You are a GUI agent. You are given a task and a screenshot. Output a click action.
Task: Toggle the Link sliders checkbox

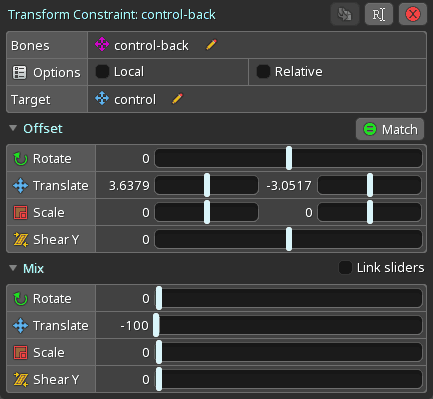[x=345, y=268]
